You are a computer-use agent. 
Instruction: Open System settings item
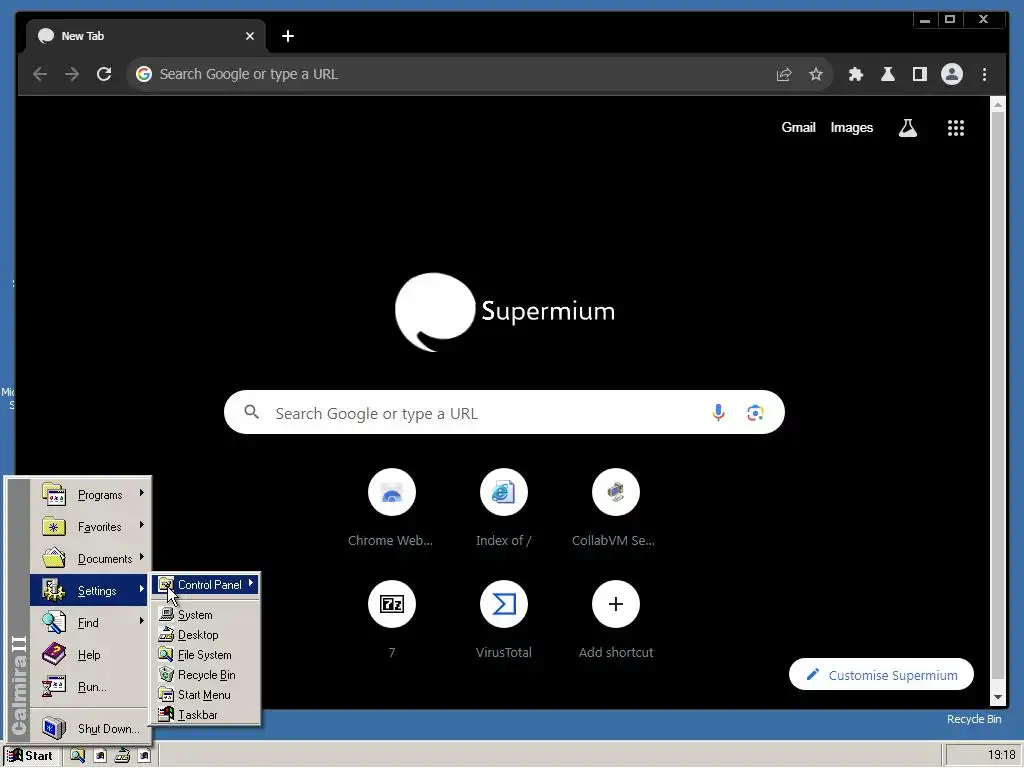point(206,615)
